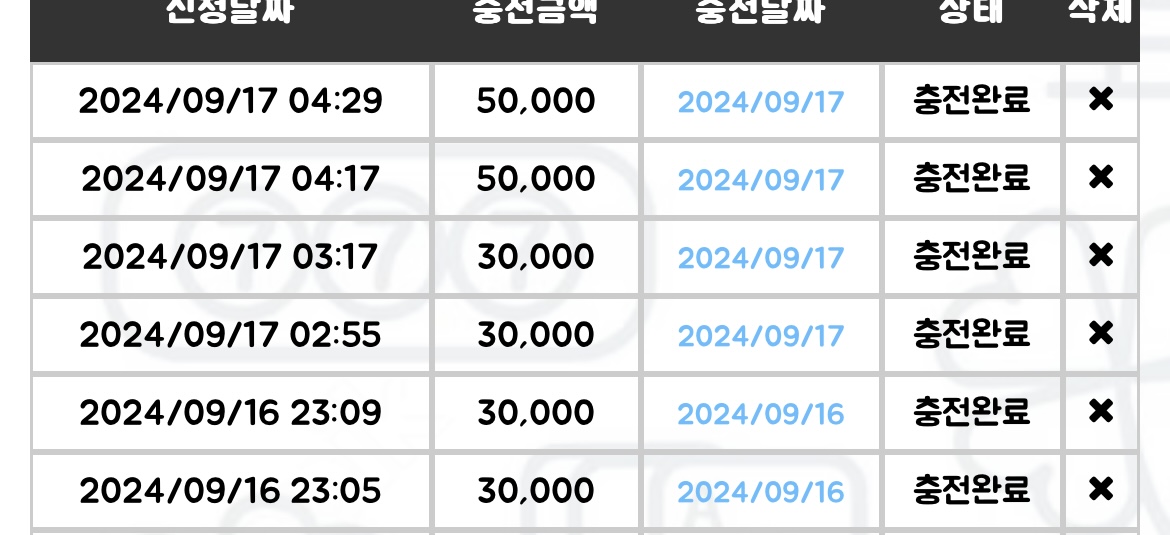Image resolution: width=1170 pixels, height=535 pixels.
Task: Open charge date link for 04:29 row
Action: pos(760,101)
